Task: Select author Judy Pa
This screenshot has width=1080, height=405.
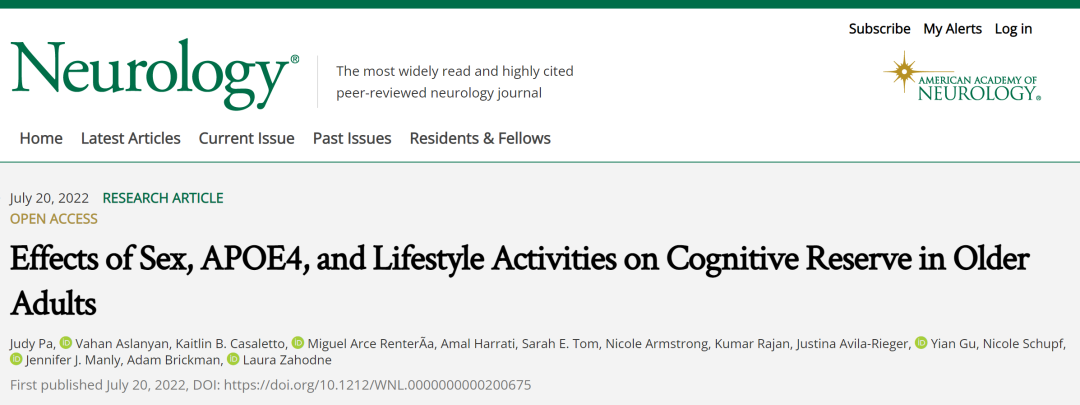Action: [32, 343]
